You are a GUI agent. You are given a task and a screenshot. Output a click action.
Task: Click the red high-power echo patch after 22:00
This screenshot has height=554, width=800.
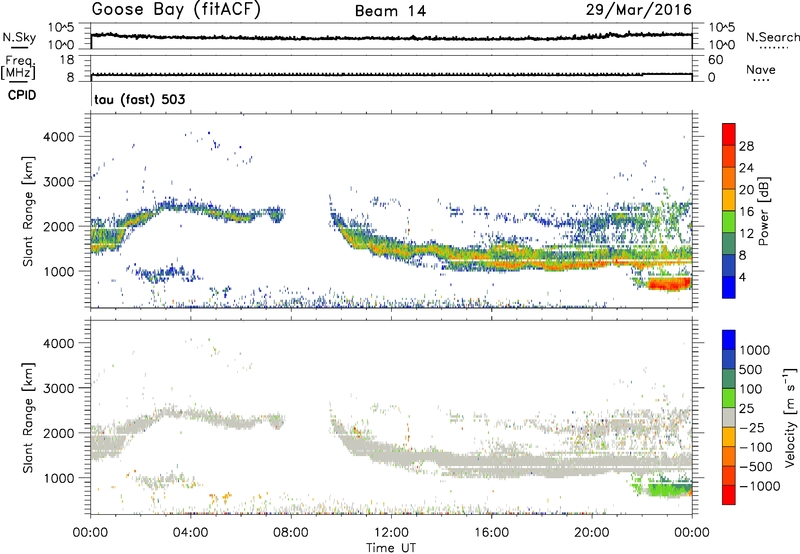pyautogui.click(x=669, y=283)
